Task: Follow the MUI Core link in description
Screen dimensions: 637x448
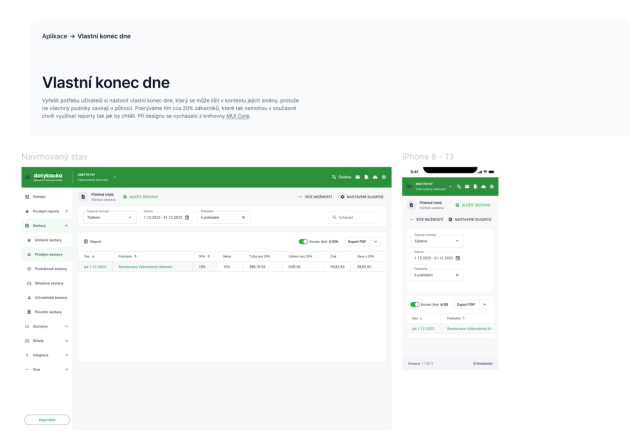Action: (x=238, y=116)
